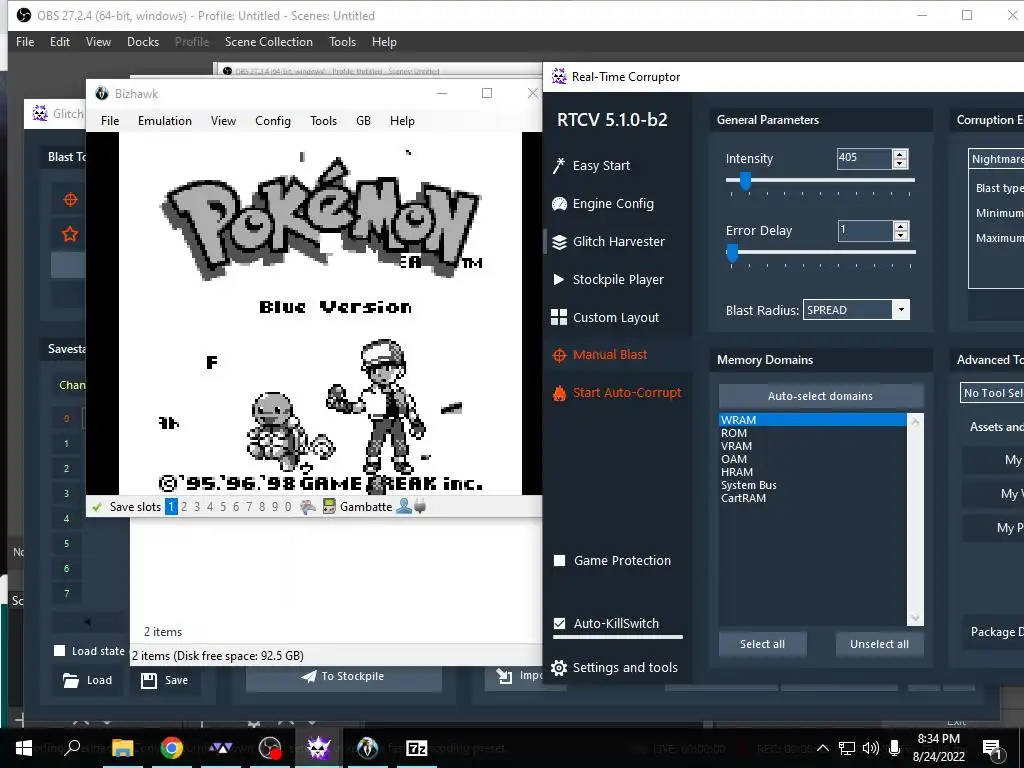Open Nightmare engine dropdown in Corruption Engine
1024x768 pixels.
(x=996, y=159)
